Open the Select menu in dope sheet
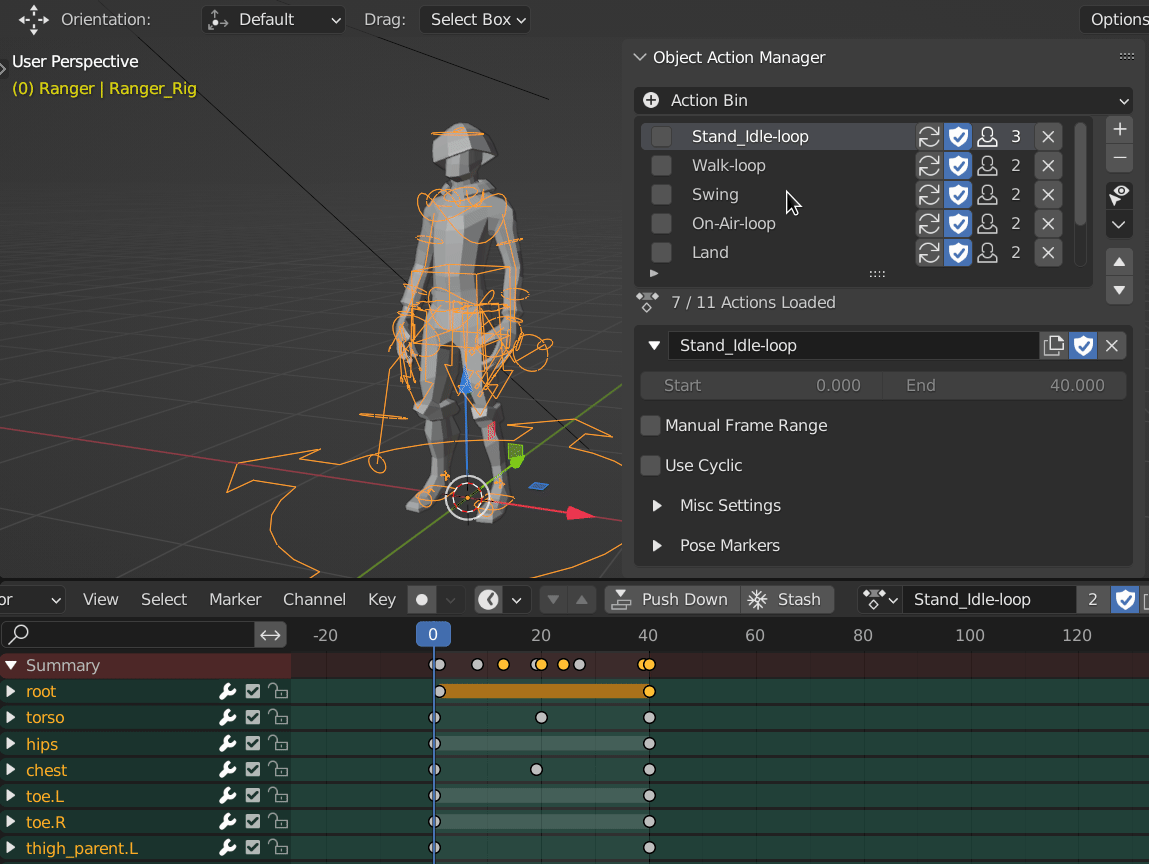The image size is (1149, 864). pyautogui.click(x=164, y=599)
